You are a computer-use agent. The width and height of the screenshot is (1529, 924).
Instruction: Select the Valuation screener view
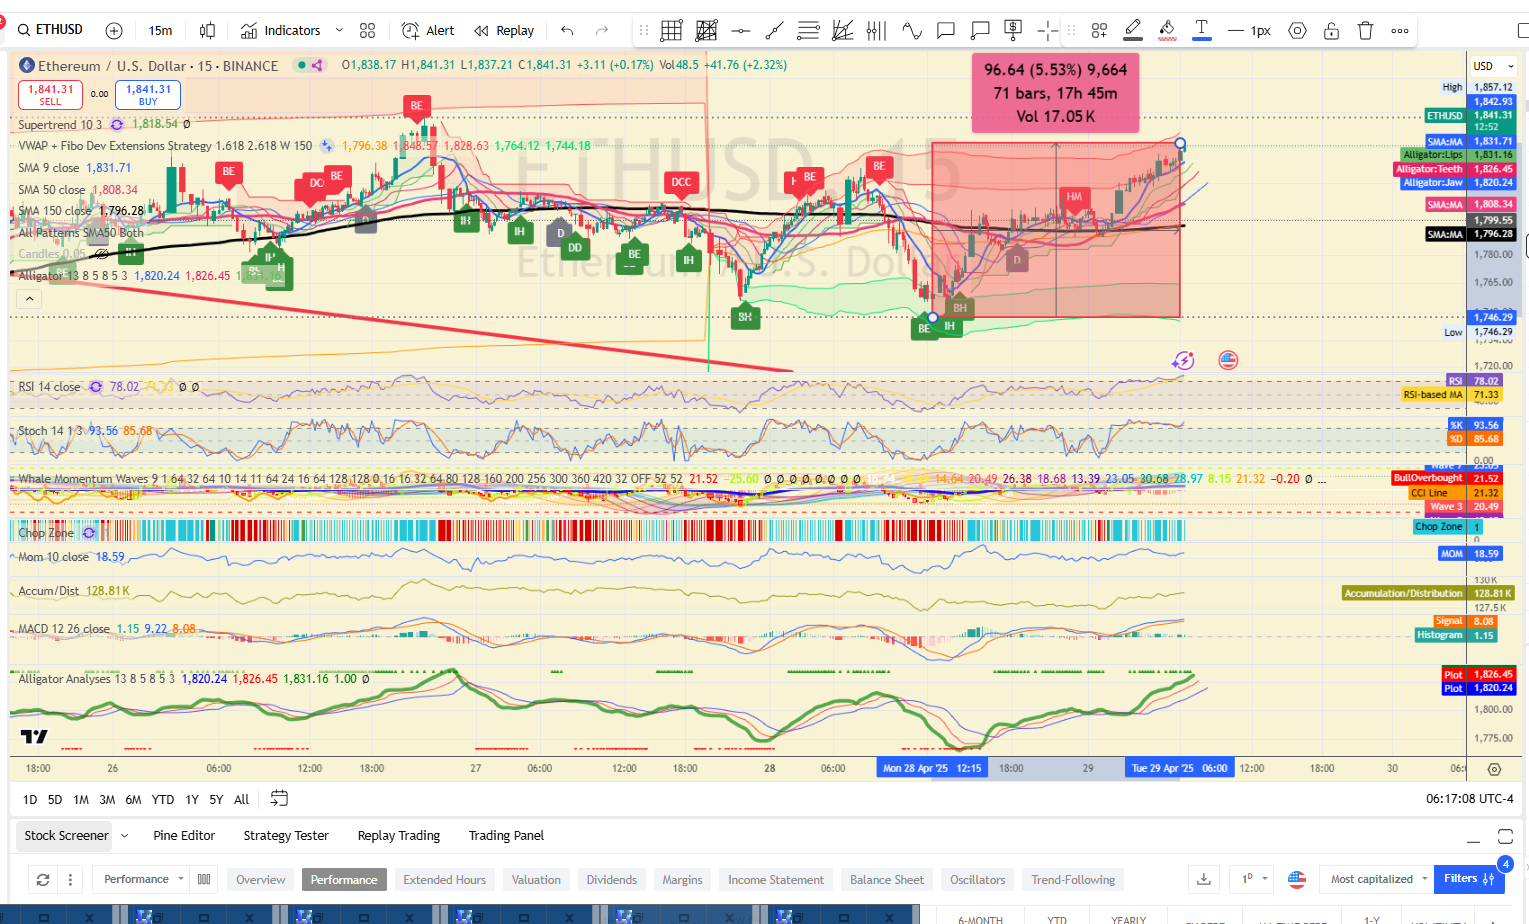536,880
